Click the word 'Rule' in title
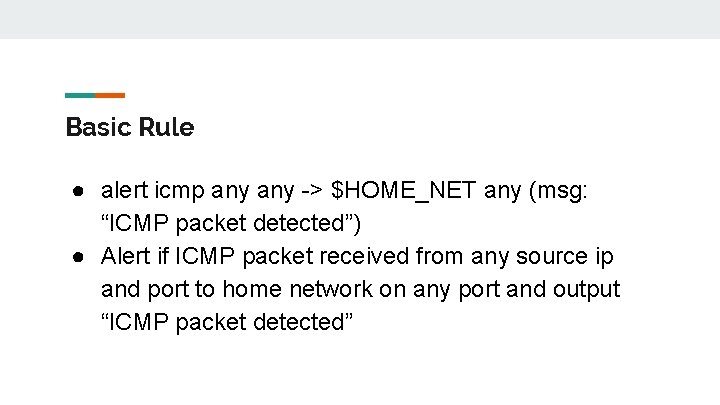This screenshot has width=720, height=405. pos(167,128)
